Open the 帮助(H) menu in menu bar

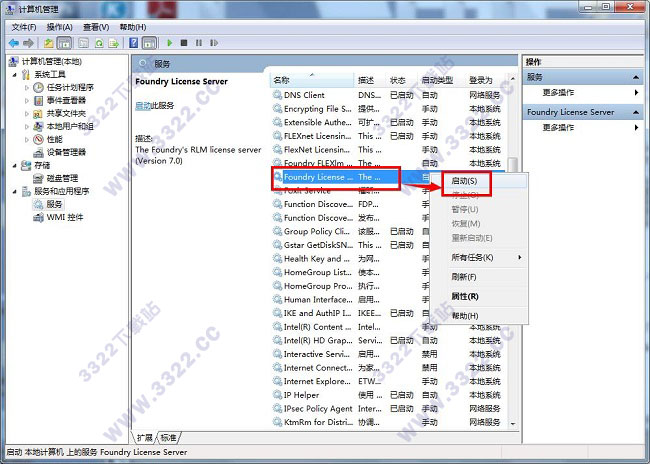pyautogui.click(x=133, y=27)
